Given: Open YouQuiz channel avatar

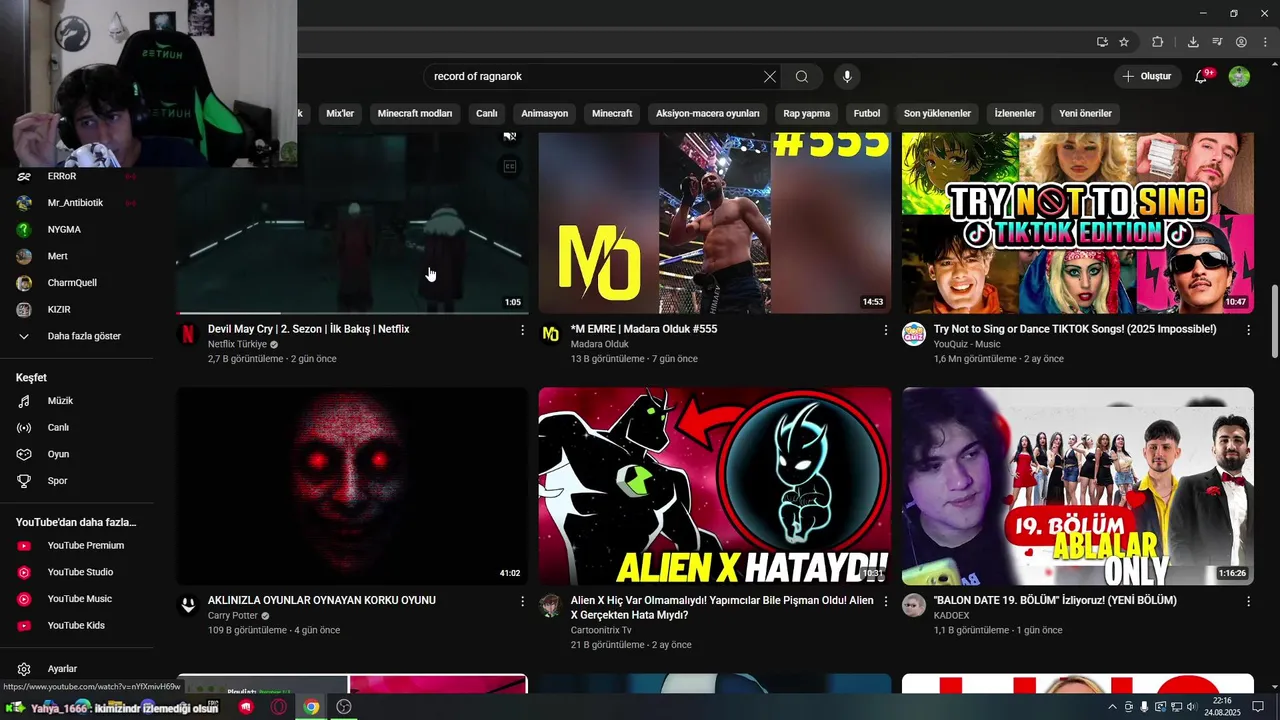Looking at the screenshot, I should [x=914, y=334].
